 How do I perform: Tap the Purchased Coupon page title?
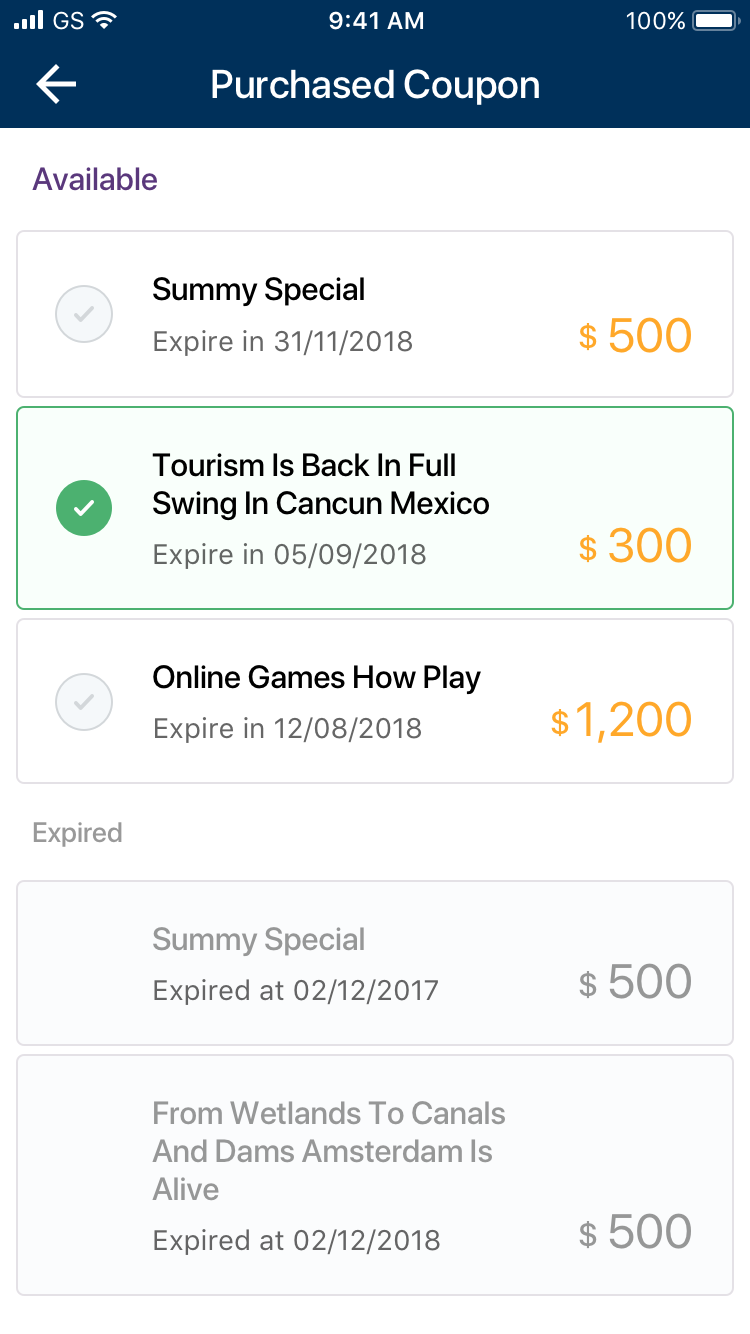pos(375,85)
